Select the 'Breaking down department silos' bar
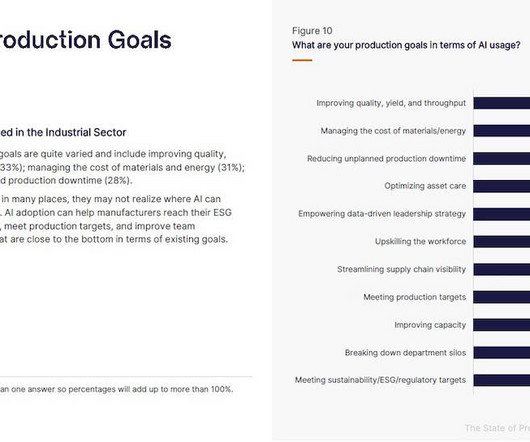 (x=502, y=353)
